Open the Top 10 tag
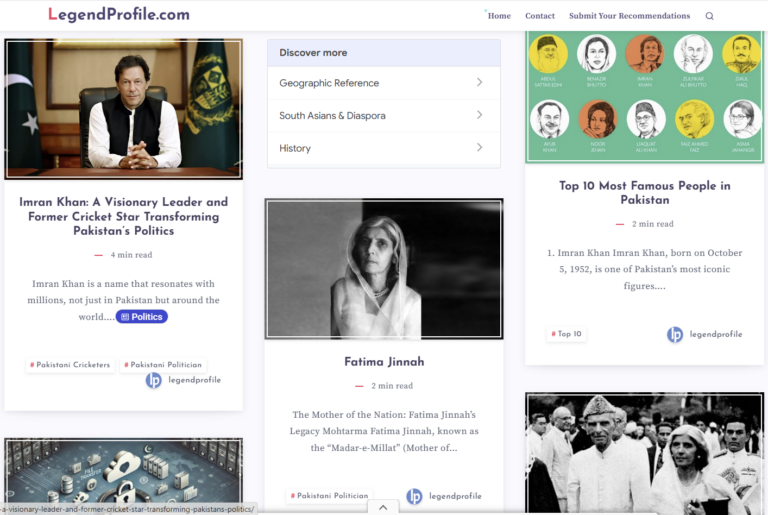Screen dimensions: 768x515 (567, 334)
